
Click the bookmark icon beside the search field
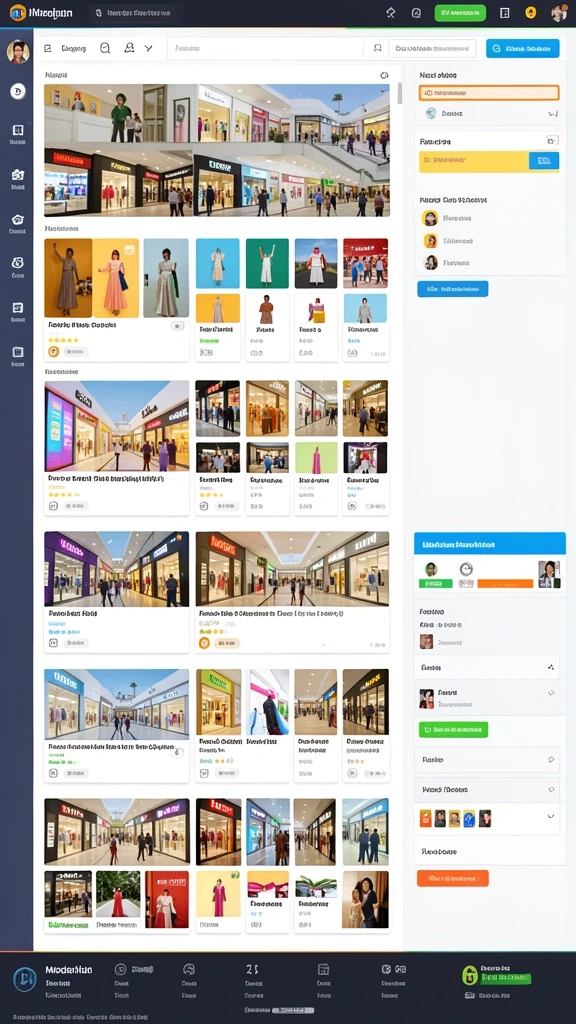[x=377, y=48]
